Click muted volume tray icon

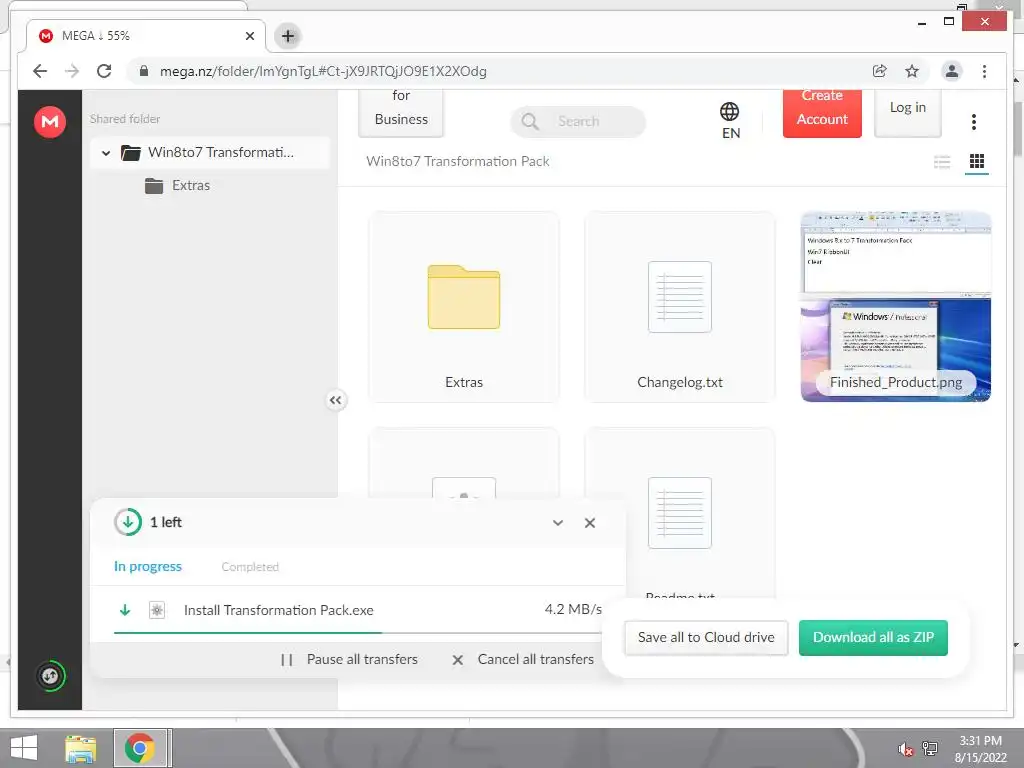click(x=905, y=749)
